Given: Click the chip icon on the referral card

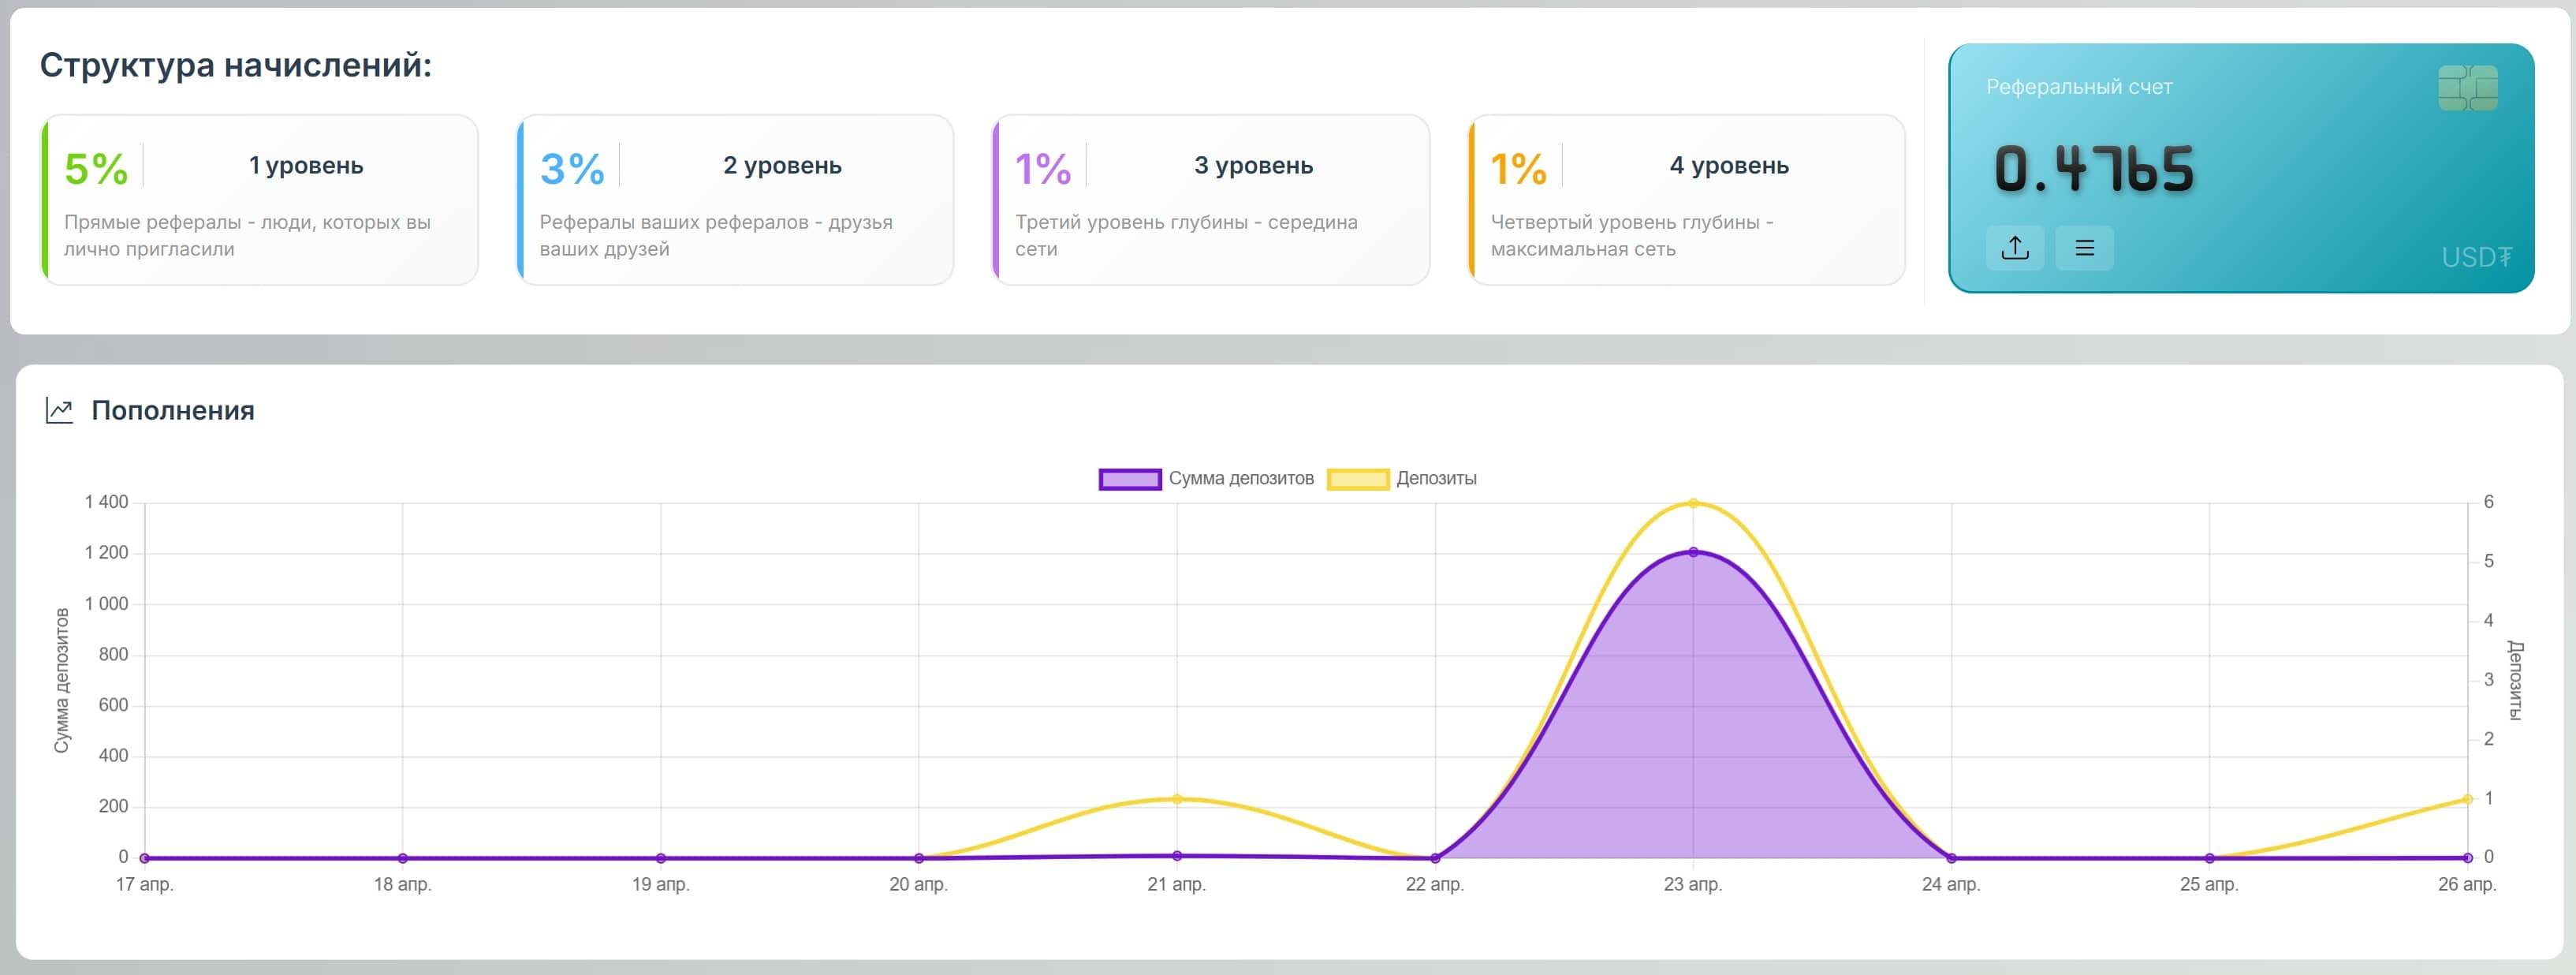Looking at the screenshot, I should click(2467, 88).
